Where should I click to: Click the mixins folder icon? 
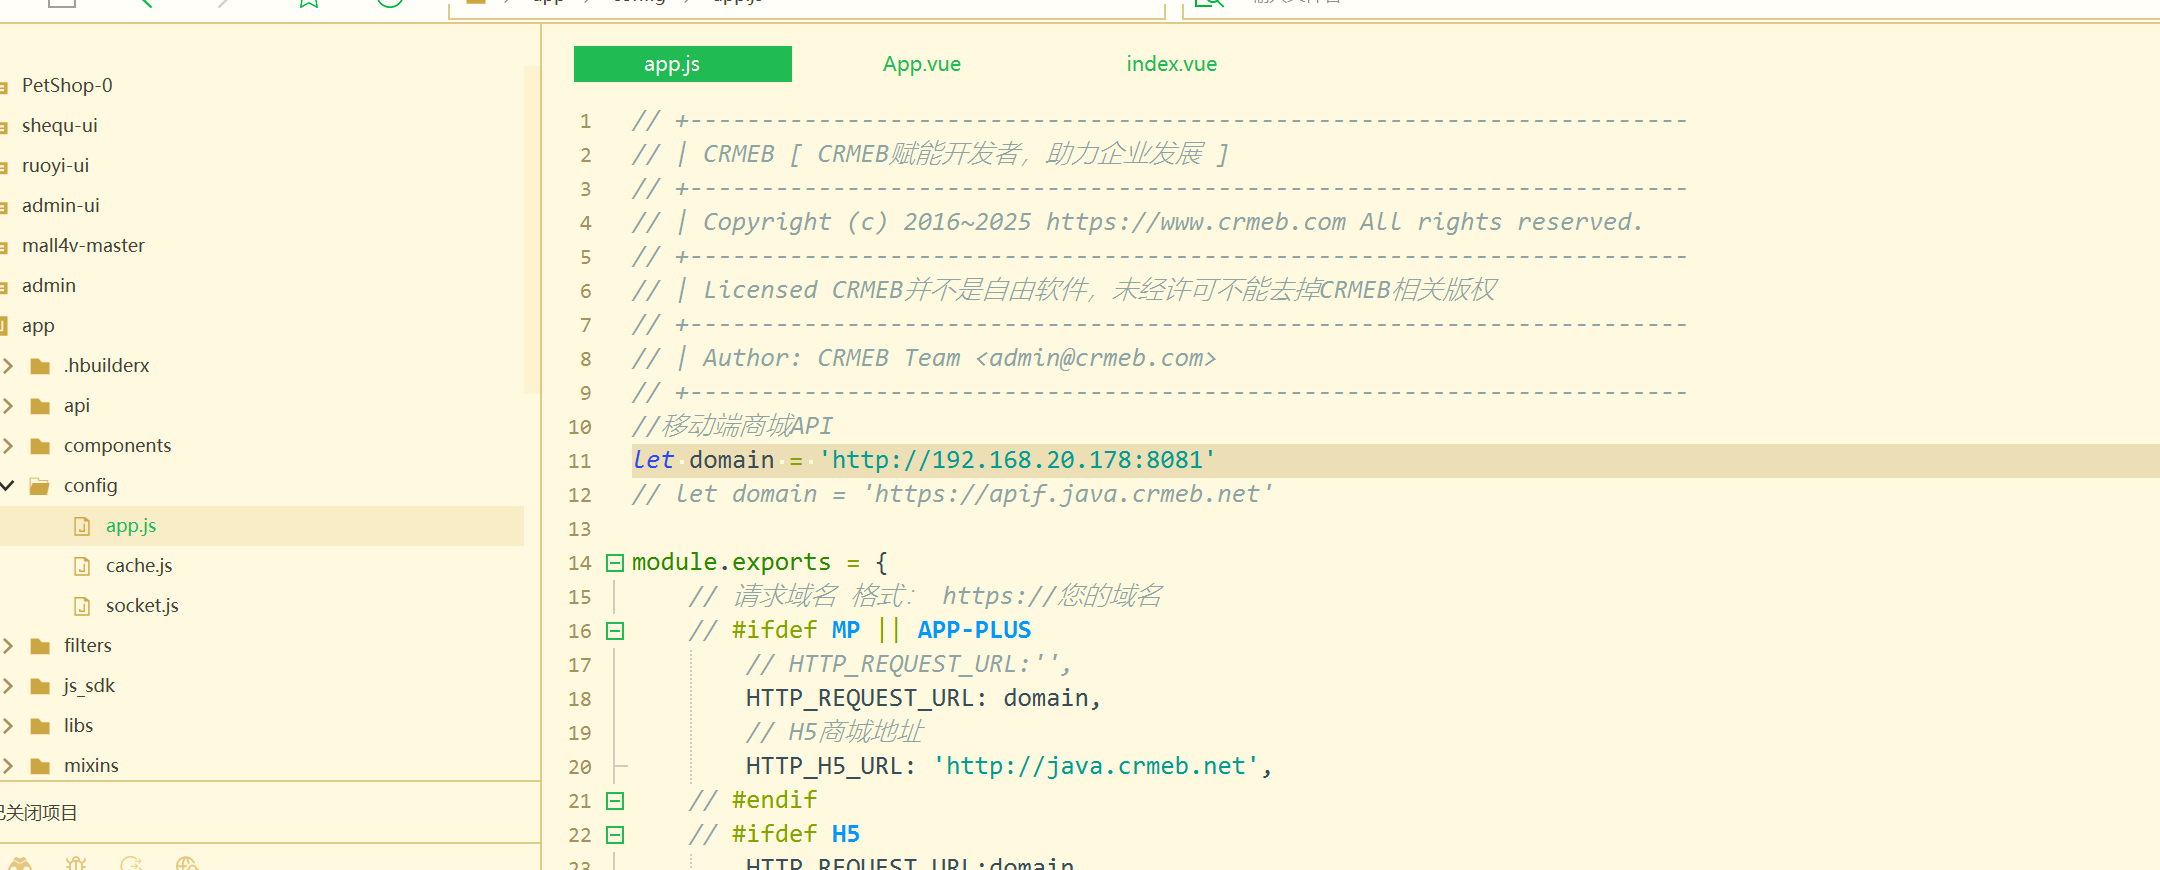pos(40,766)
